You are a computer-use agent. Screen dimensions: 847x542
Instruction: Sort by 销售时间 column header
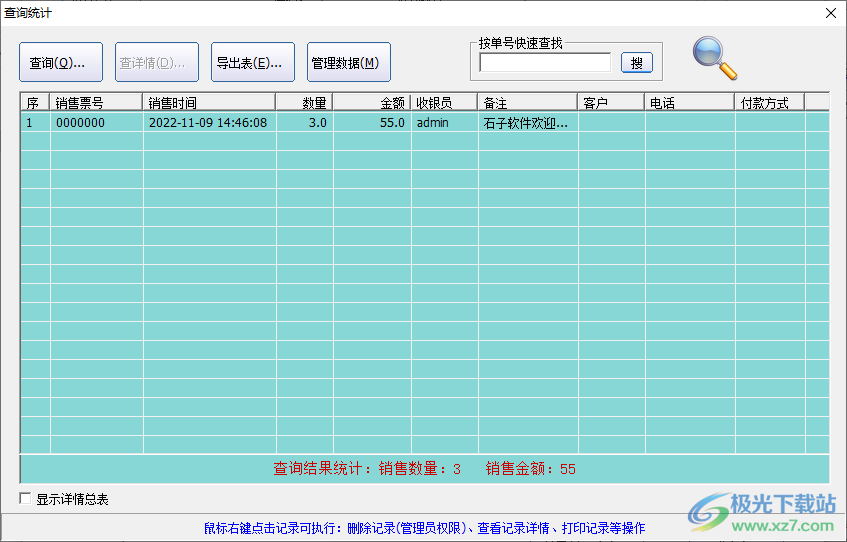coord(209,103)
